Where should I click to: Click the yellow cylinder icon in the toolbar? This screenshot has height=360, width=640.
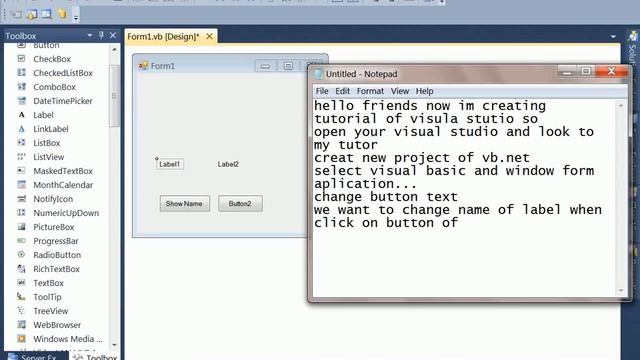(62, 14)
